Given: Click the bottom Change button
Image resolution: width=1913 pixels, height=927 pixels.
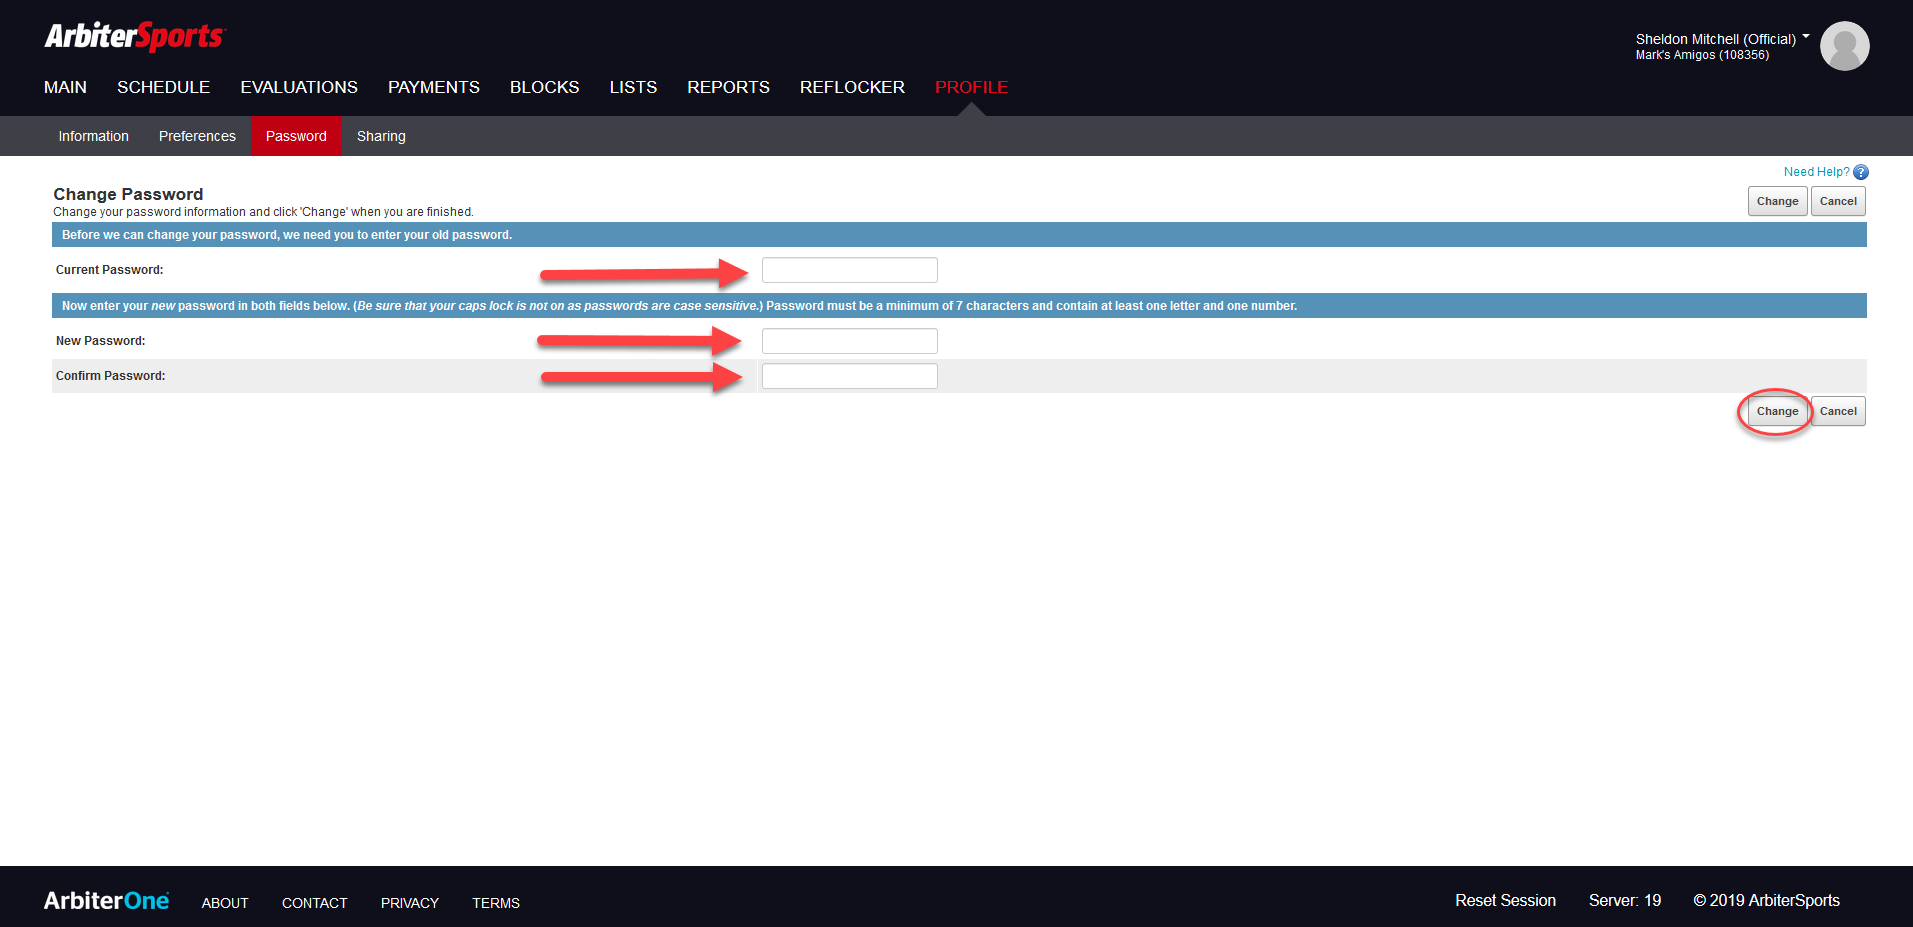Looking at the screenshot, I should tap(1777, 411).
